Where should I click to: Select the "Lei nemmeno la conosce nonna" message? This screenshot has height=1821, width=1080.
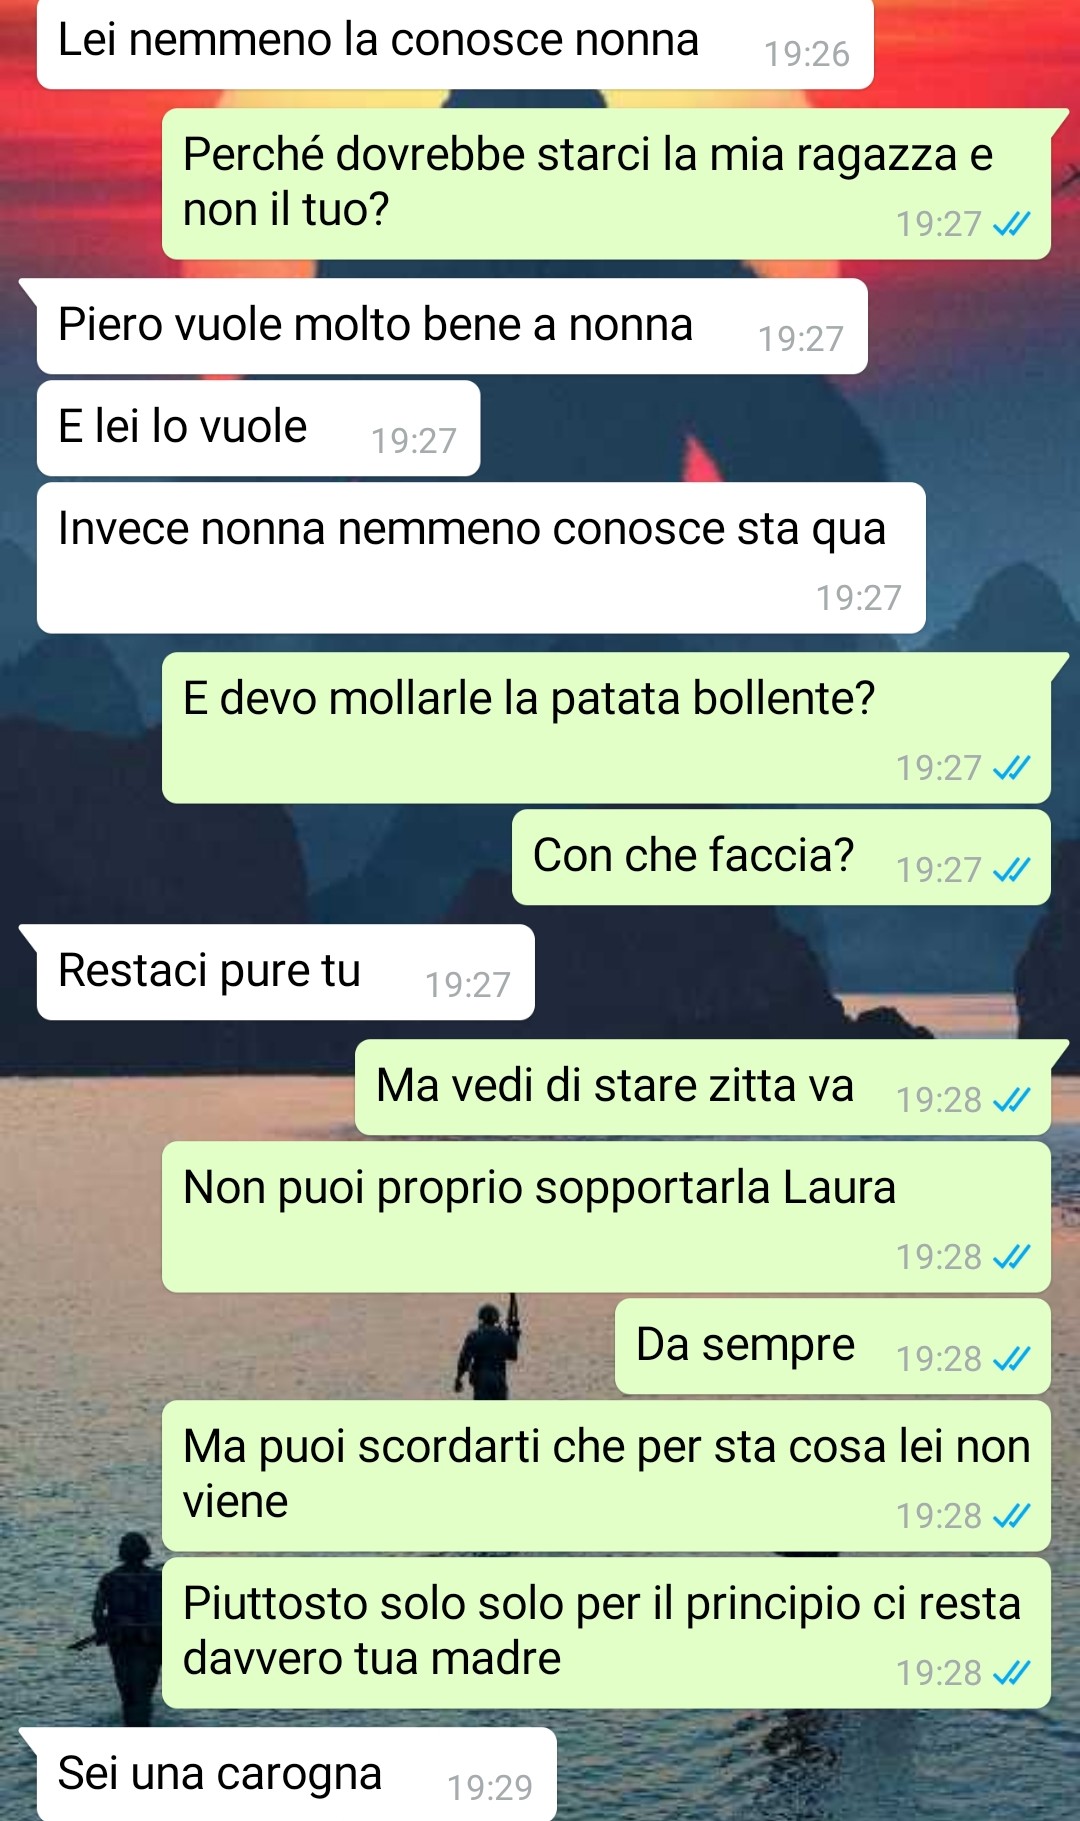click(455, 44)
